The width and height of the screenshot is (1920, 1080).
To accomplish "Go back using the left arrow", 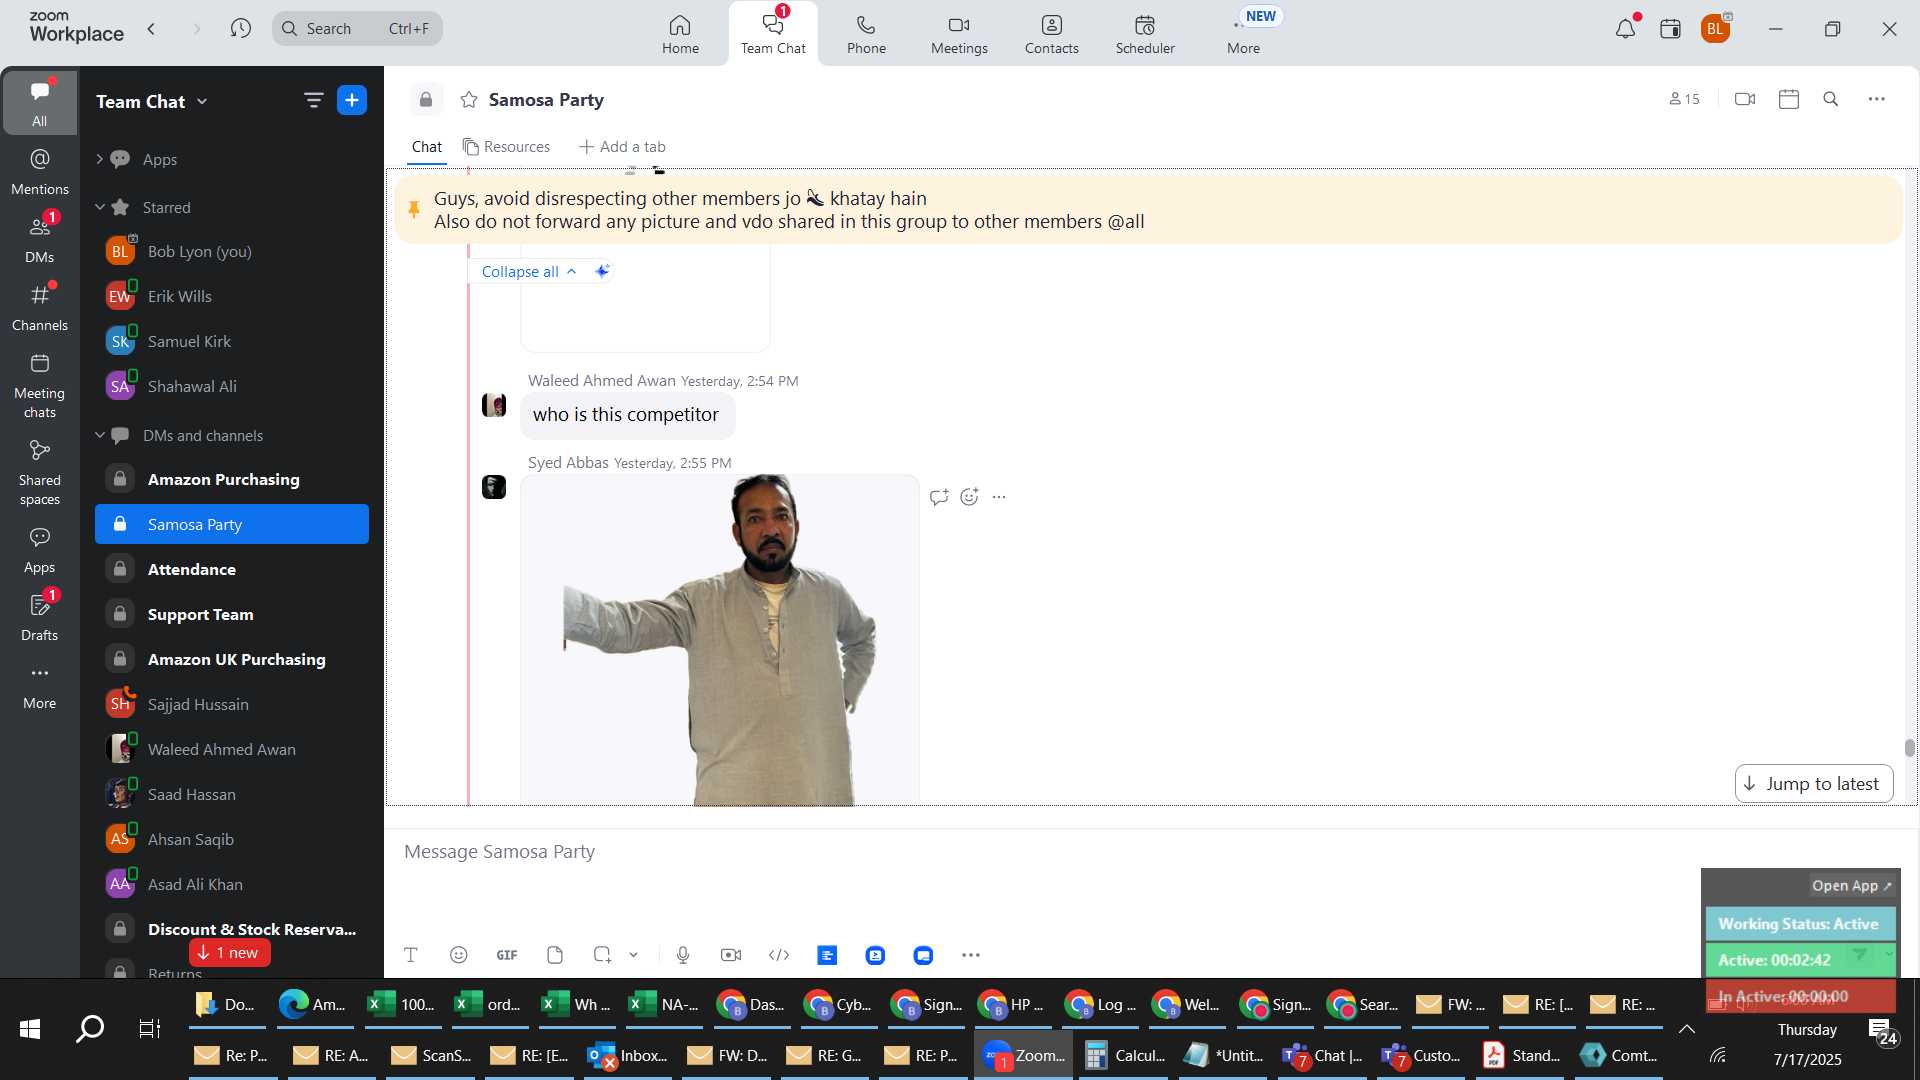I will point(152,28).
